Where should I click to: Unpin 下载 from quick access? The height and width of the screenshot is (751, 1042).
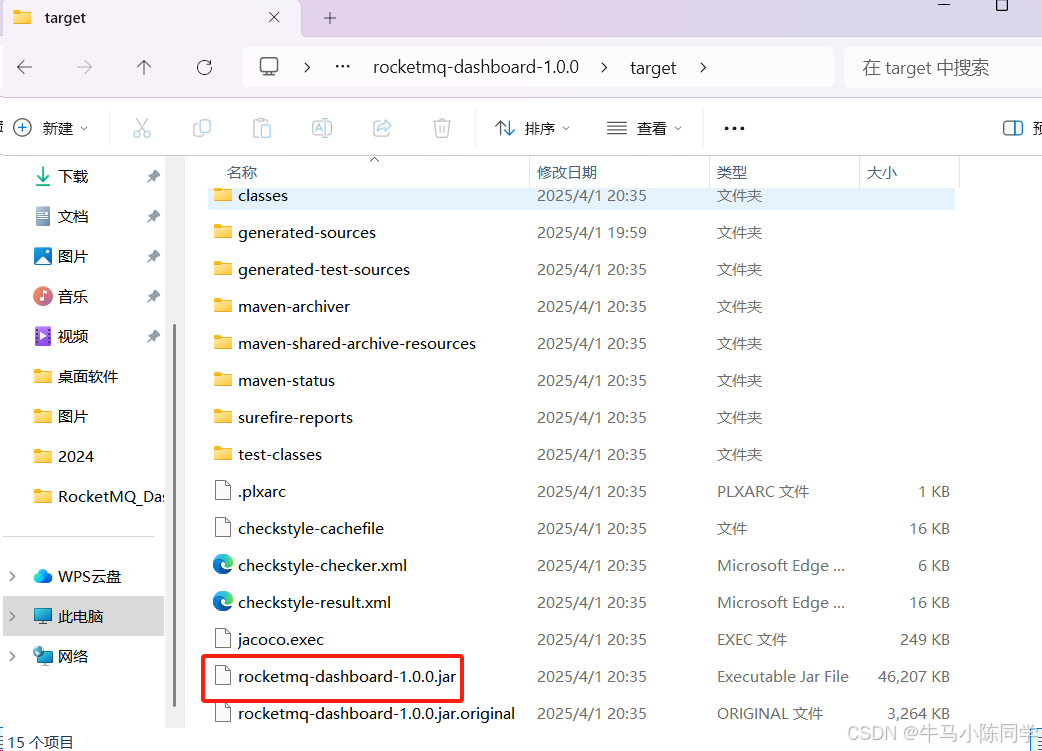(154, 176)
